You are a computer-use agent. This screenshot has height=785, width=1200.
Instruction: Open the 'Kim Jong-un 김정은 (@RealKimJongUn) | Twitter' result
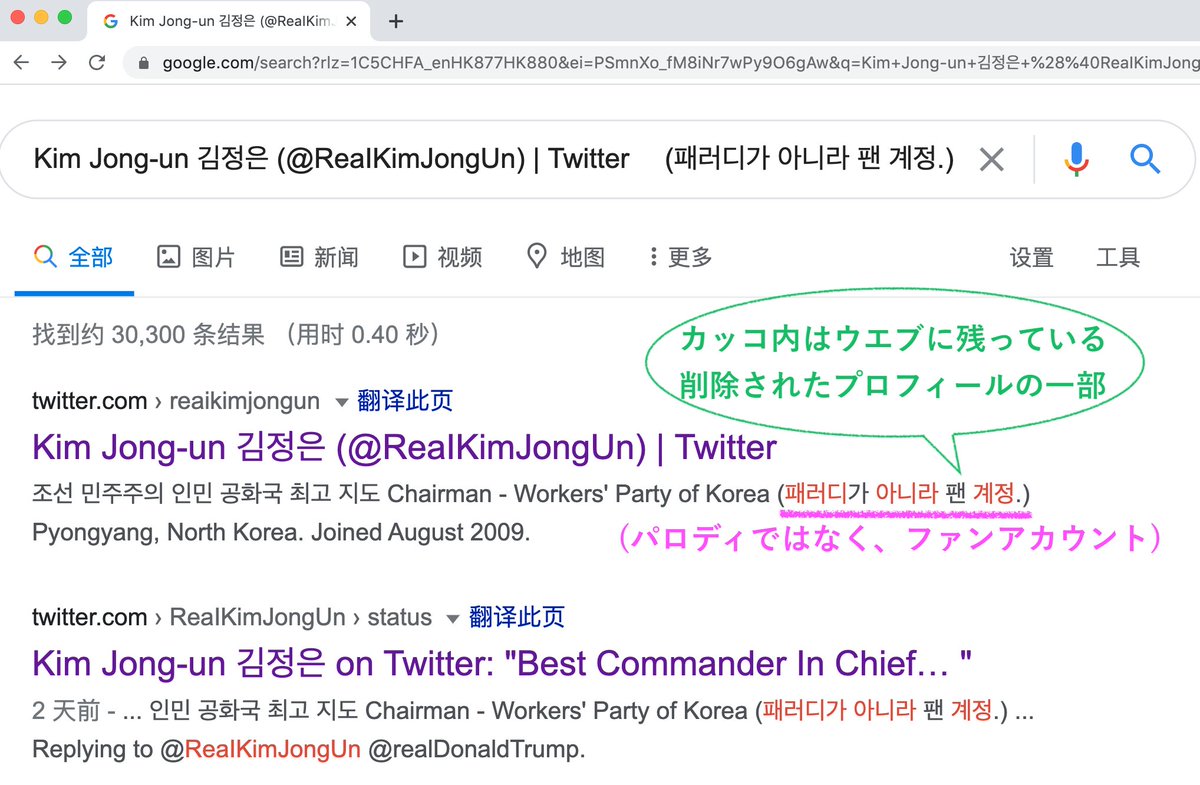(404, 447)
